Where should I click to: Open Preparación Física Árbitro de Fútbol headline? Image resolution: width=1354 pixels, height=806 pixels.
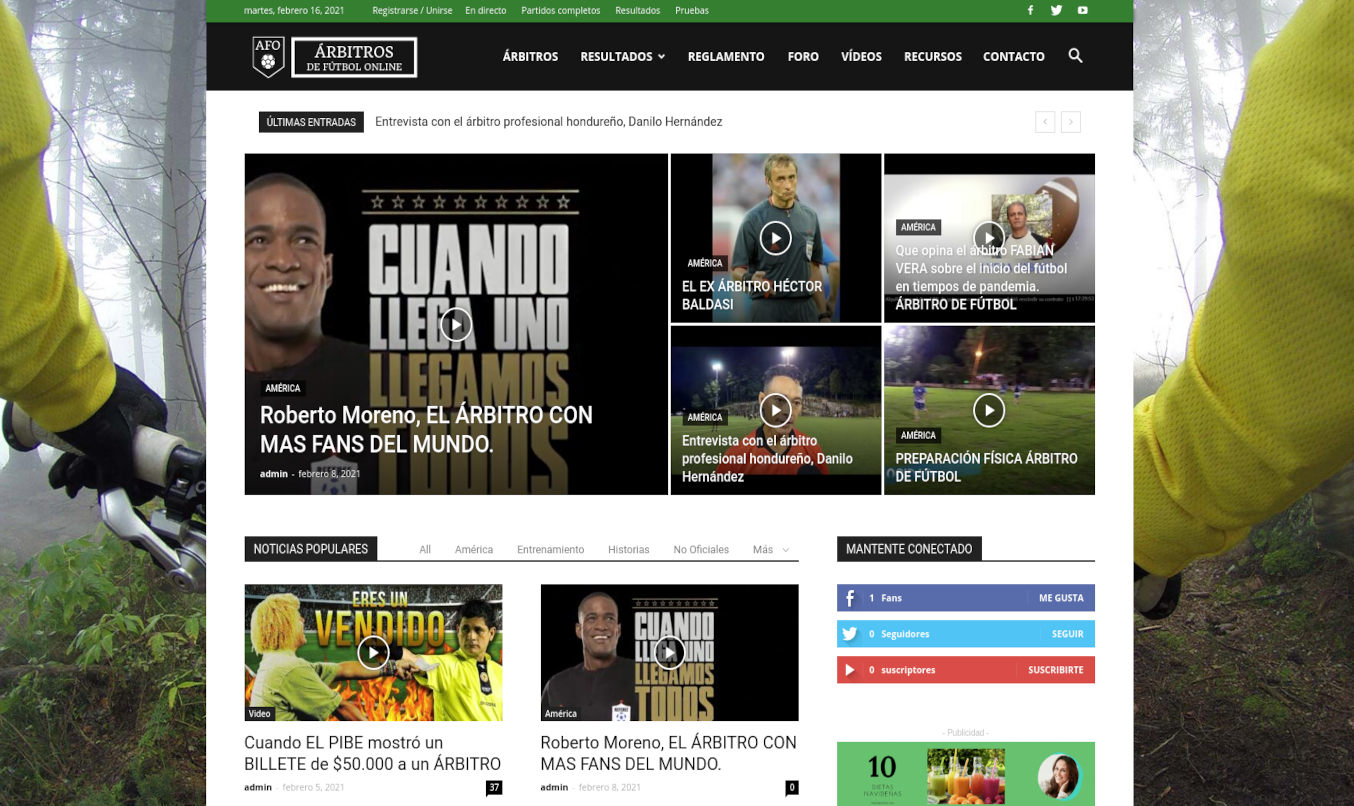986,467
